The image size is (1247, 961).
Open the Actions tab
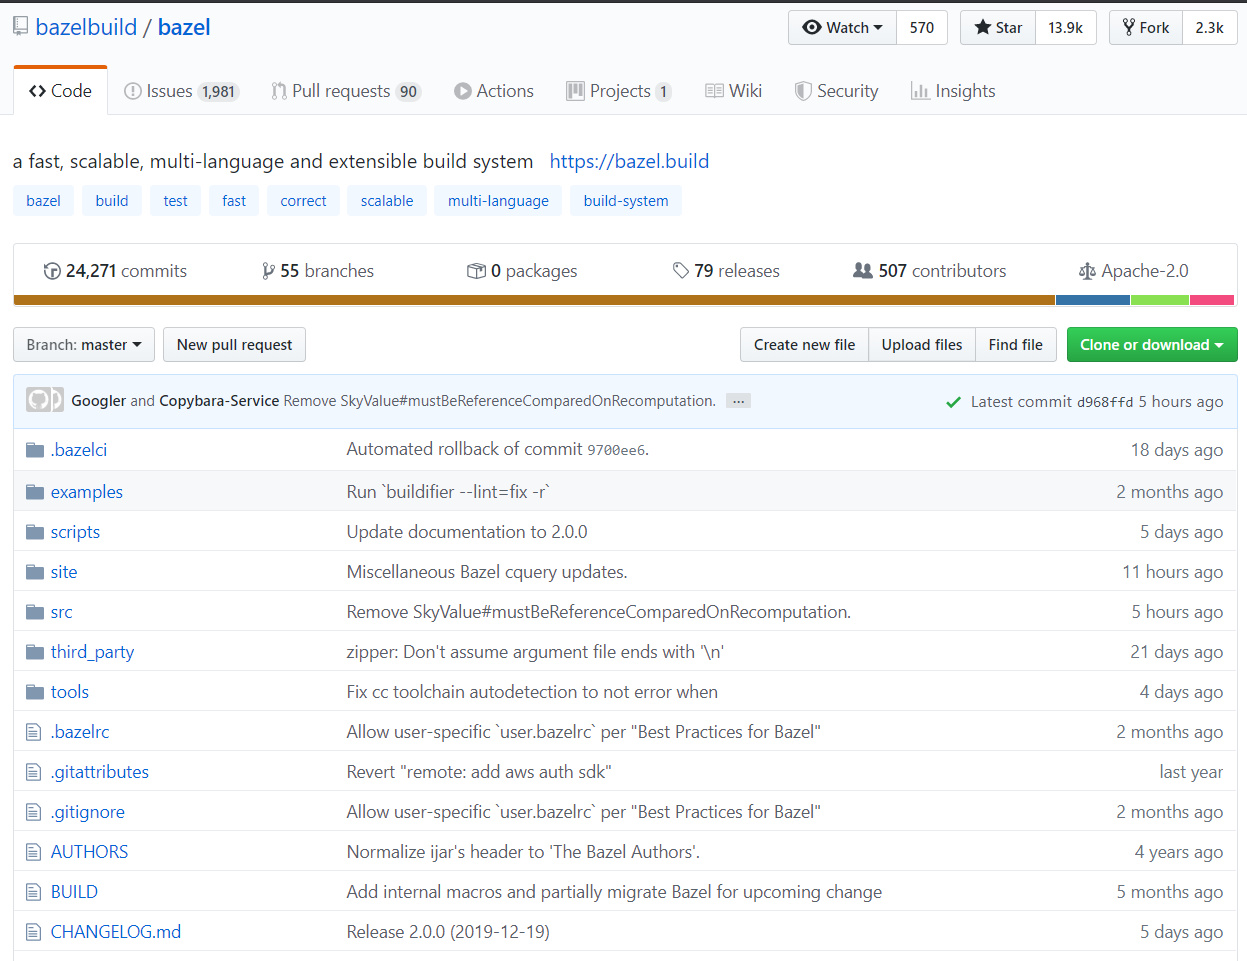(x=494, y=91)
